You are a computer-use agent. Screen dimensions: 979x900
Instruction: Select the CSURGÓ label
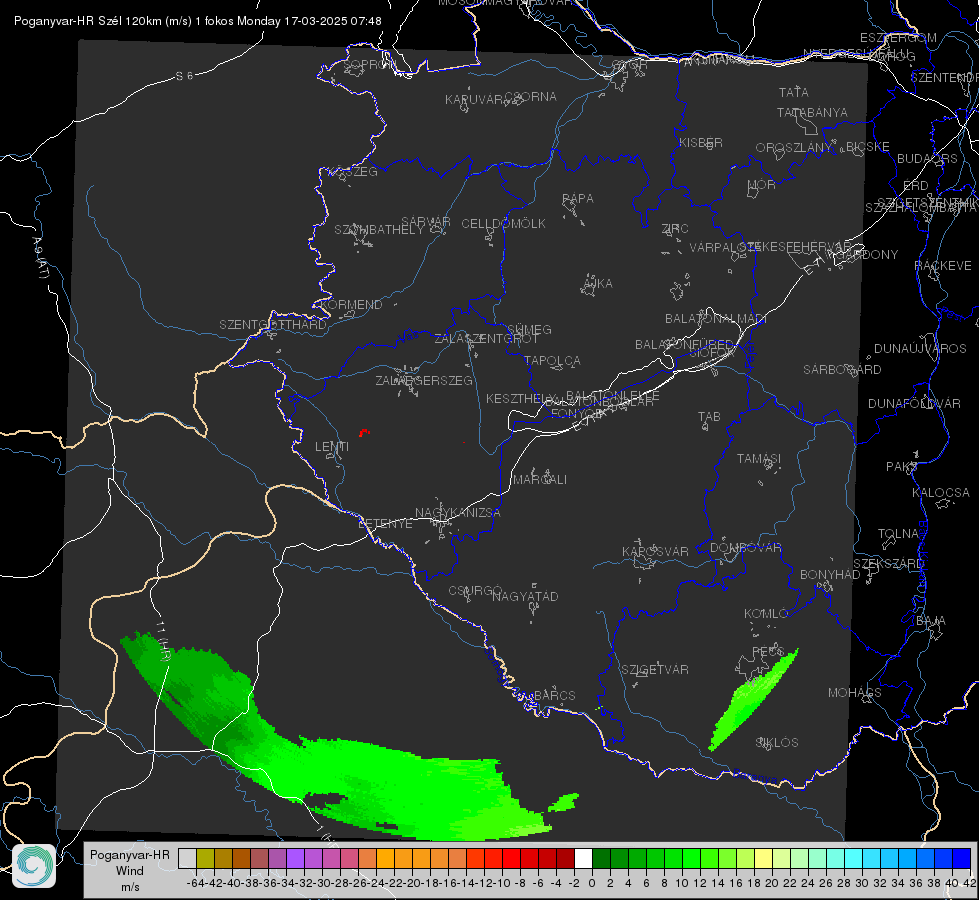point(475,590)
